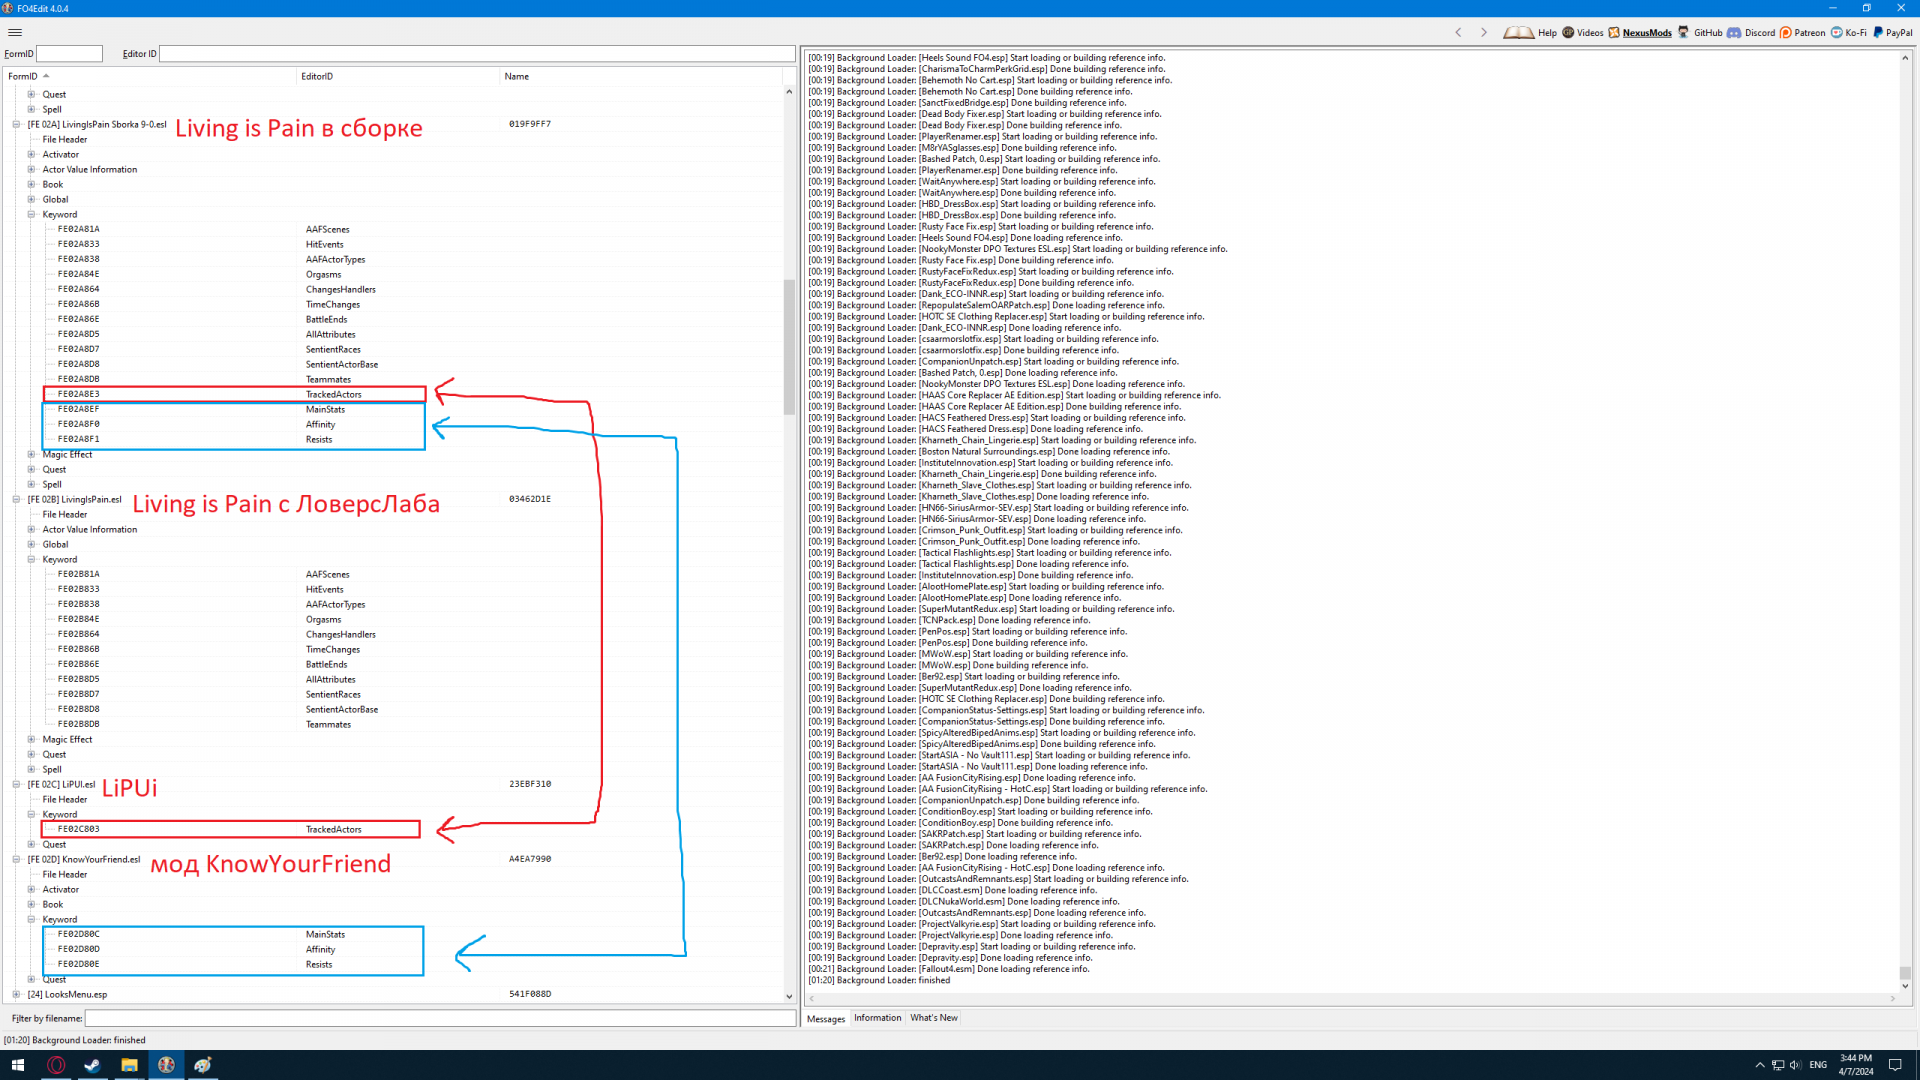Open the Help book icon
Viewport: 1920px width, 1080px height.
pos(1518,32)
